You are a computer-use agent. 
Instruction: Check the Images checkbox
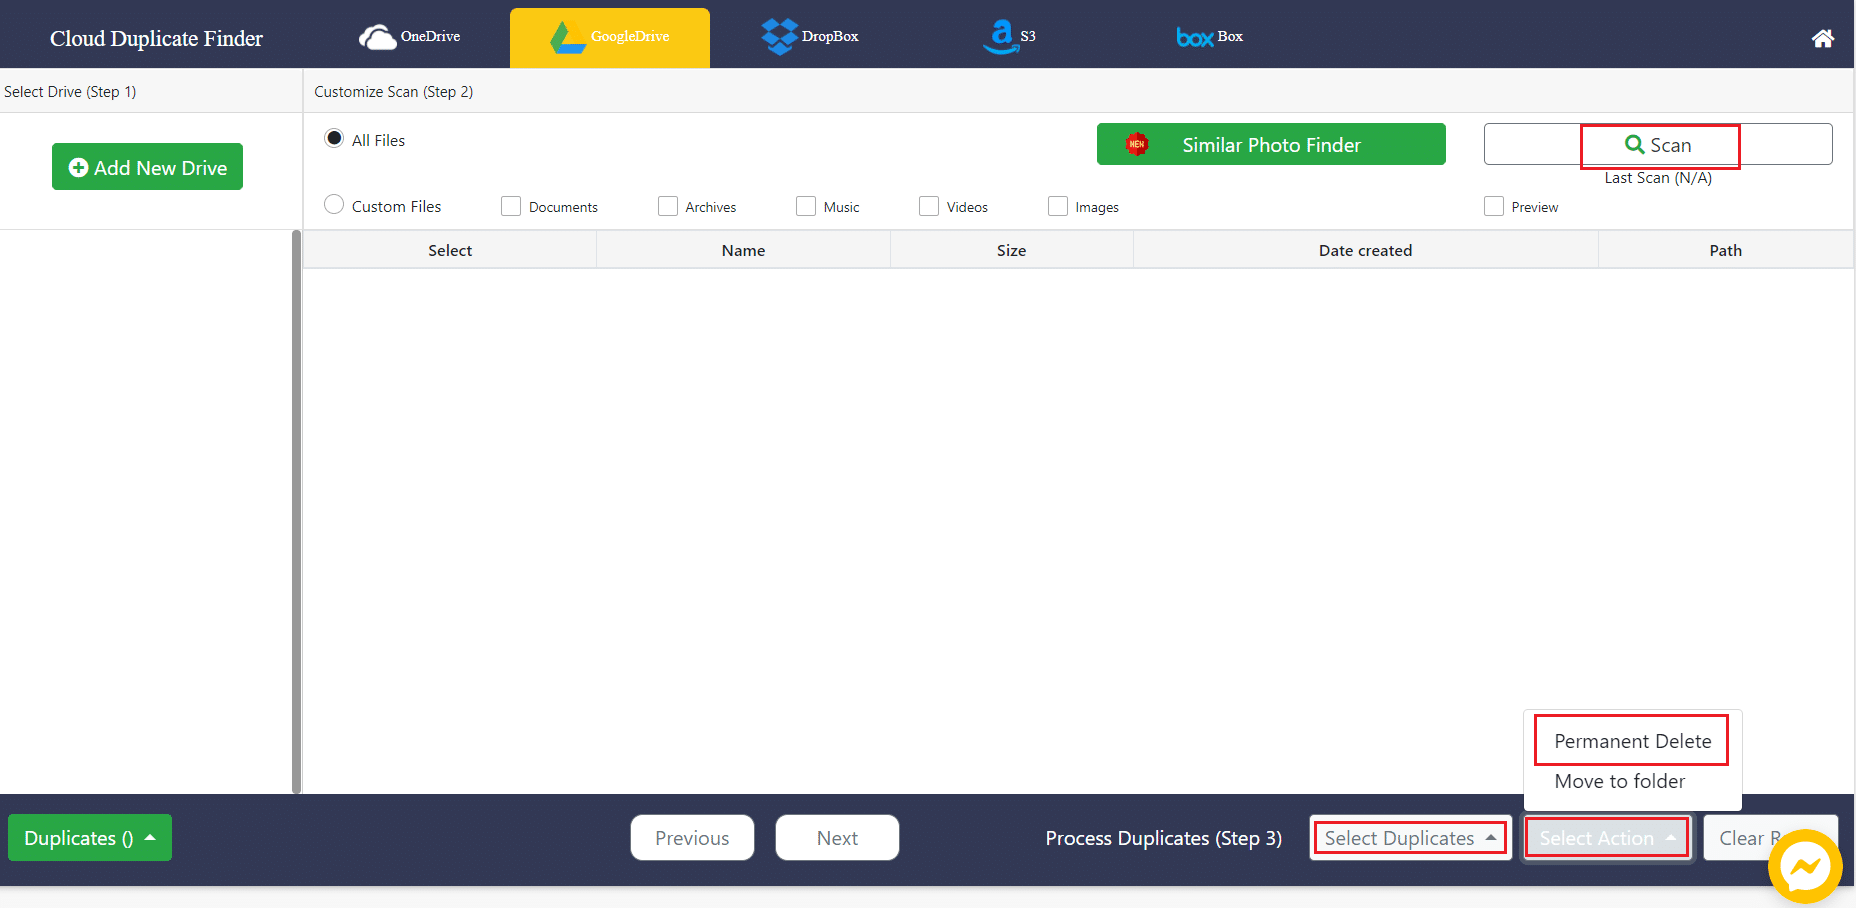(x=1058, y=206)
